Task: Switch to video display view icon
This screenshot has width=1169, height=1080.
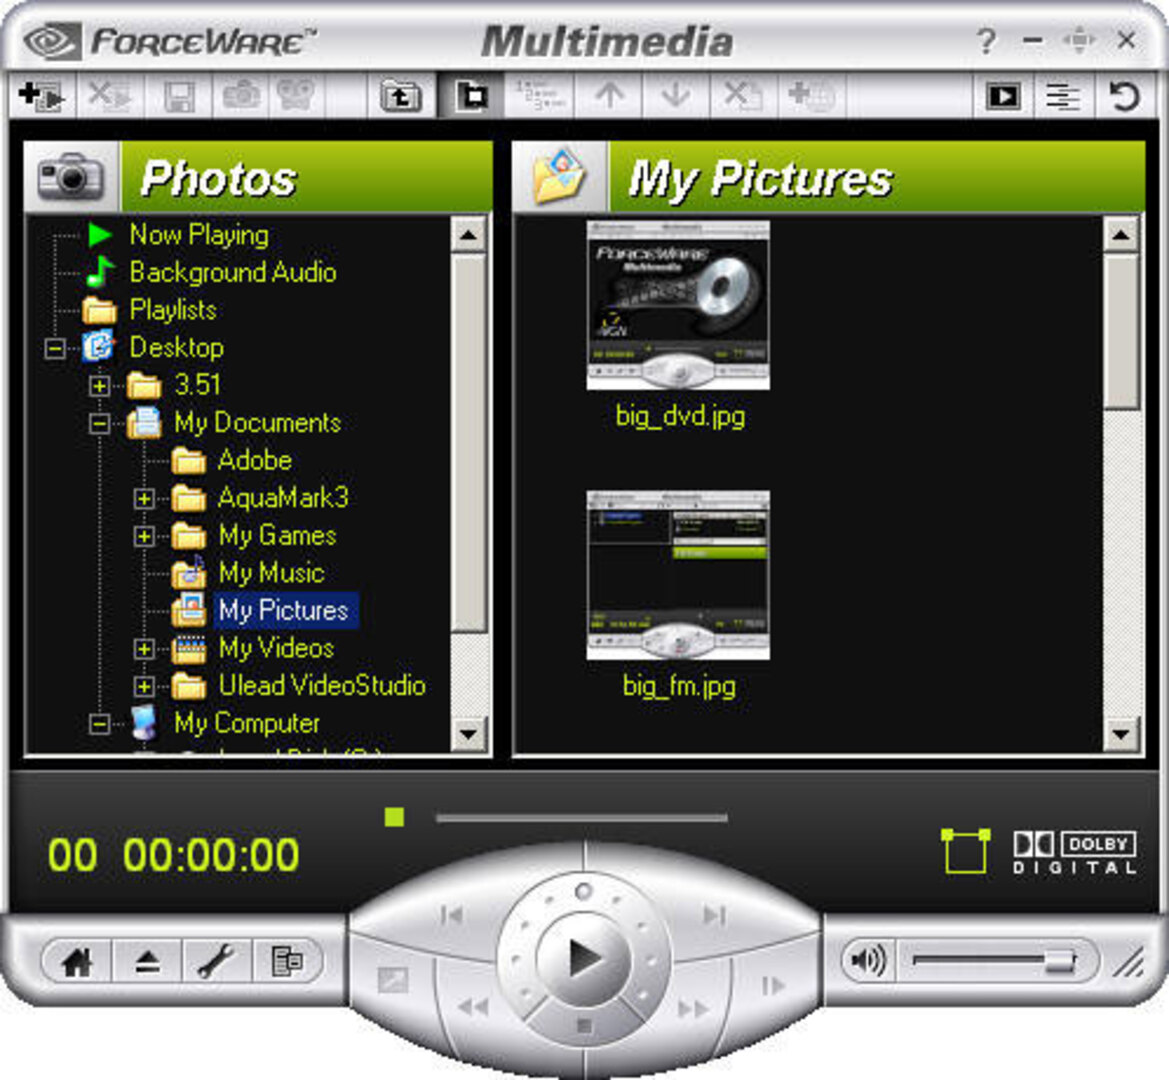Action: (x=1003, y=96)
